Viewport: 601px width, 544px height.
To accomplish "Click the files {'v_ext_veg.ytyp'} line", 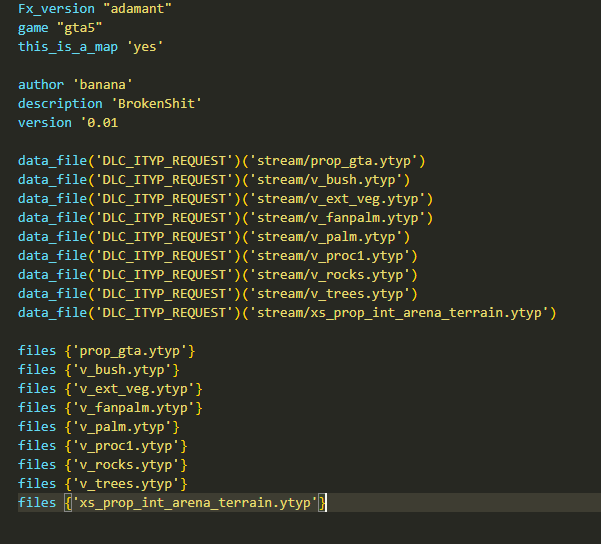I will coord(110,389).
